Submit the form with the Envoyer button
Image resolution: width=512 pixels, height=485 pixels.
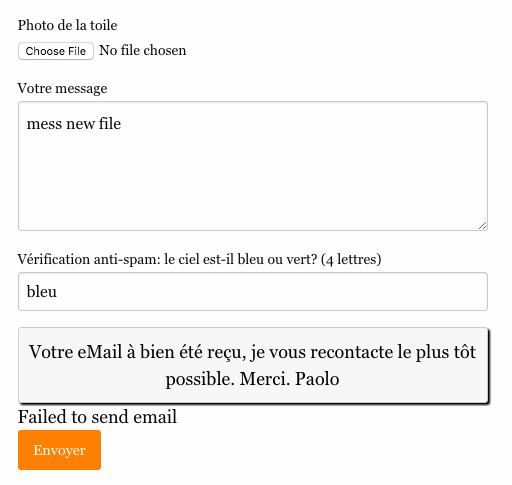[59, 450]
